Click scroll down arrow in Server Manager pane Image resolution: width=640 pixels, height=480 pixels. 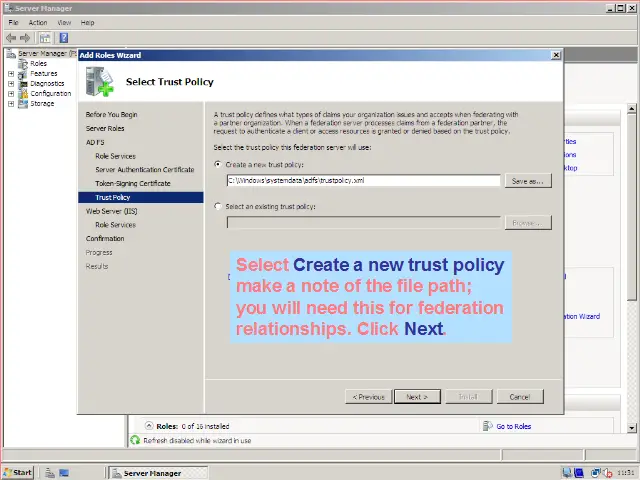pos(631,428)
